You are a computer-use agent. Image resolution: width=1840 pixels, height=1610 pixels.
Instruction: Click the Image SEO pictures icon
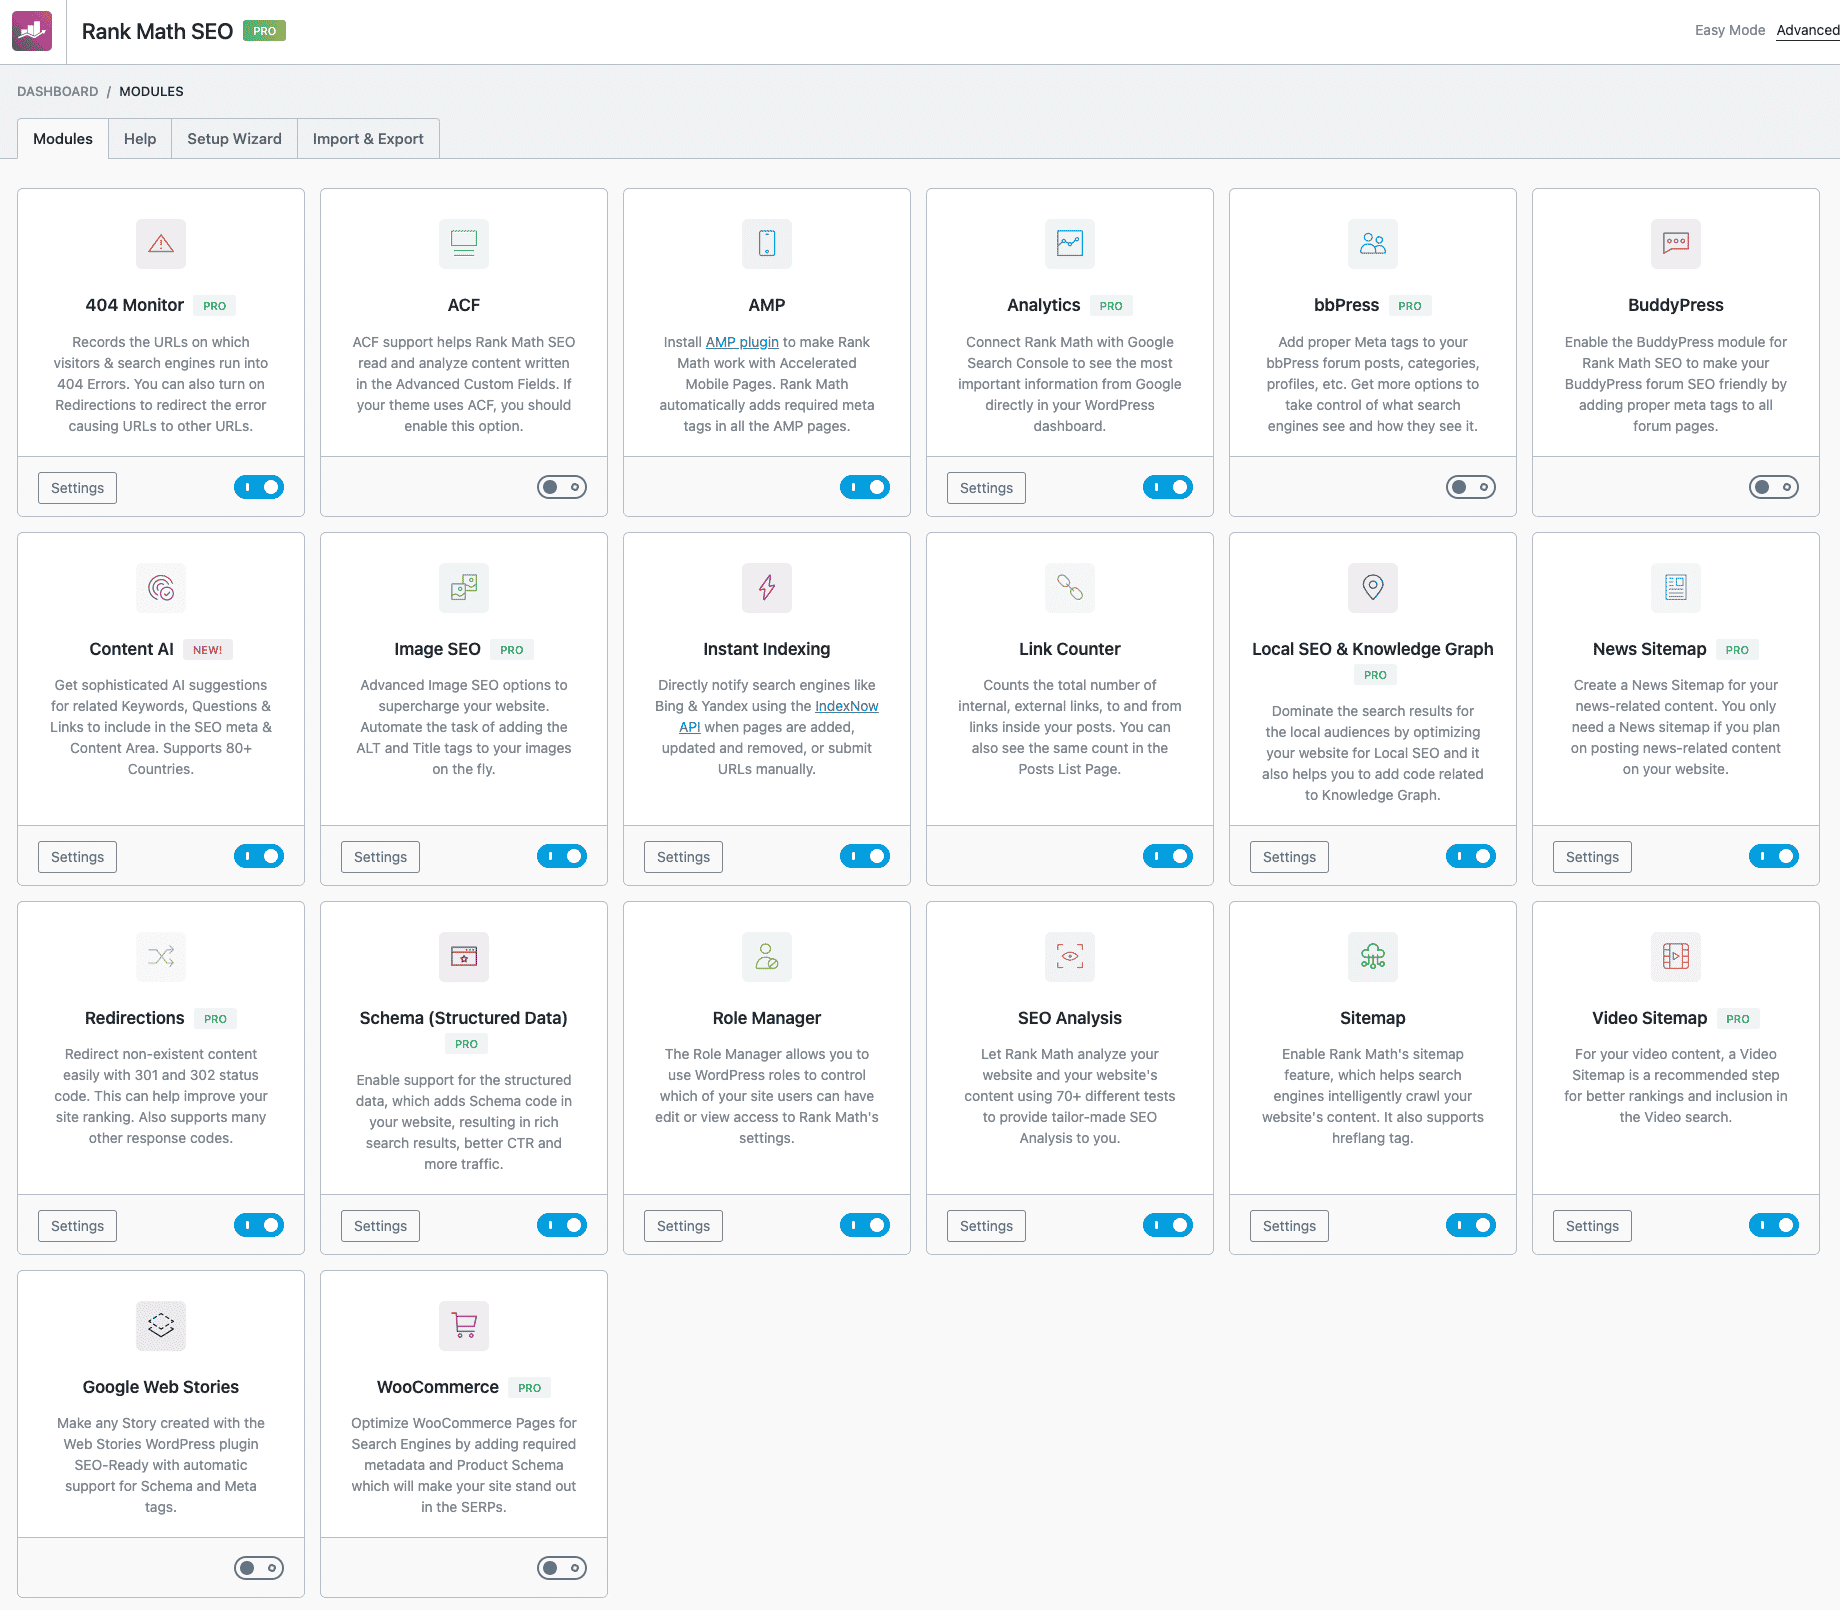464,588
